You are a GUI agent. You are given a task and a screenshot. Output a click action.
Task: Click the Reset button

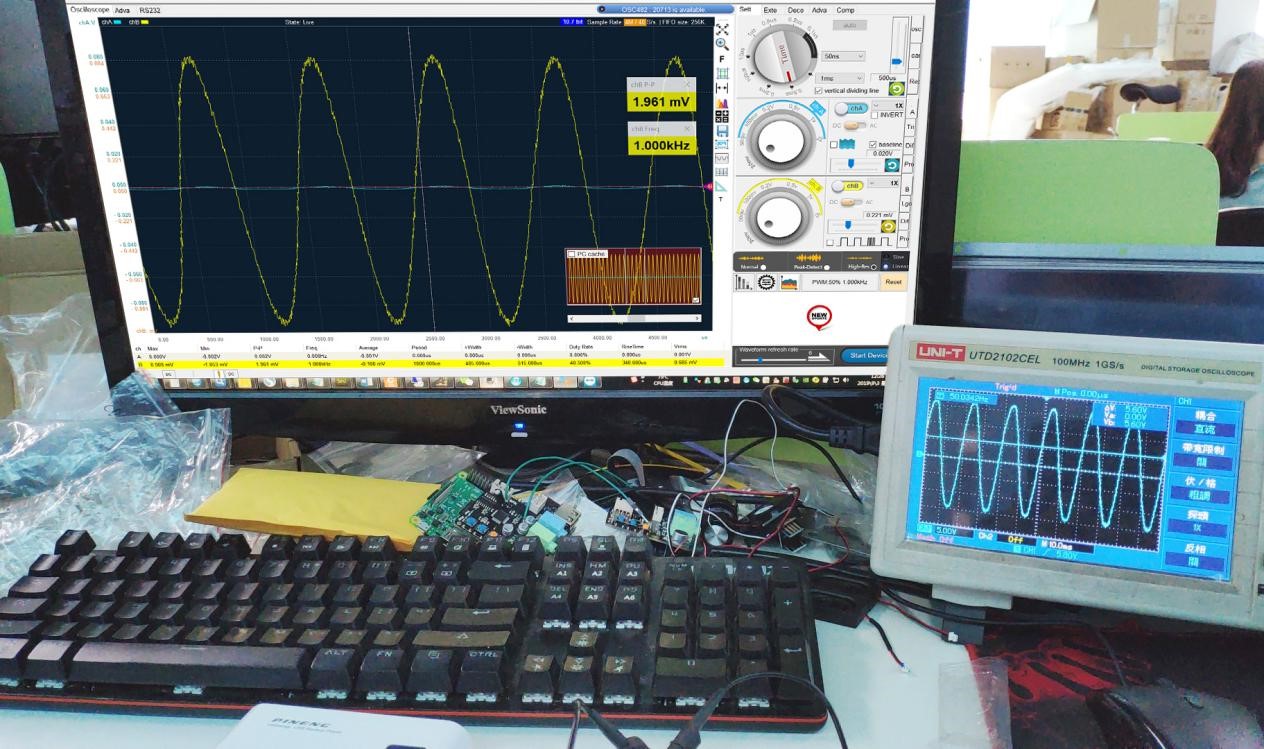pos(893,282)
